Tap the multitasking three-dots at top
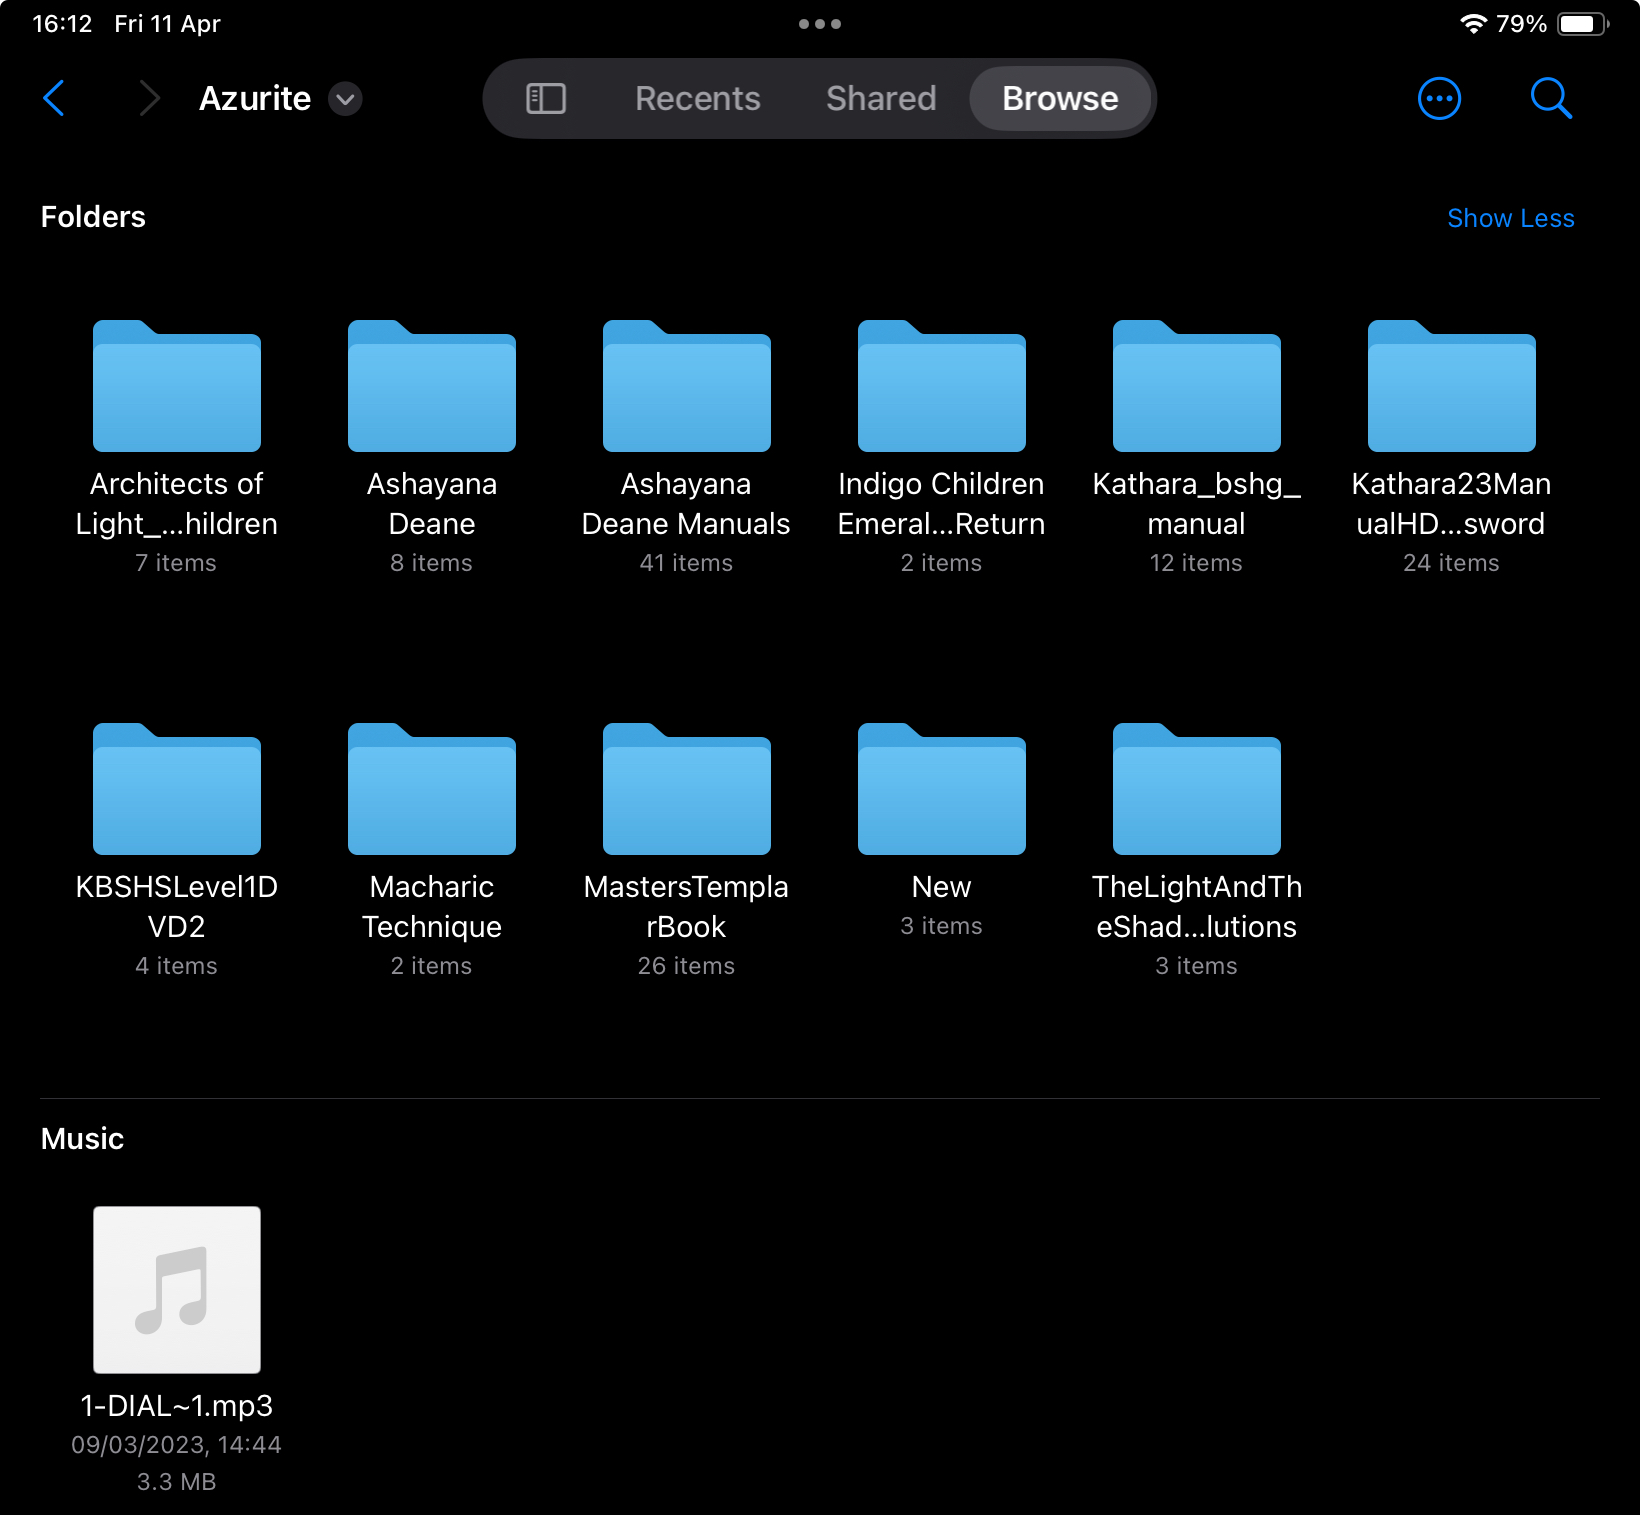The width and height of the screenshot is (1640, 1515). (820, 24)
